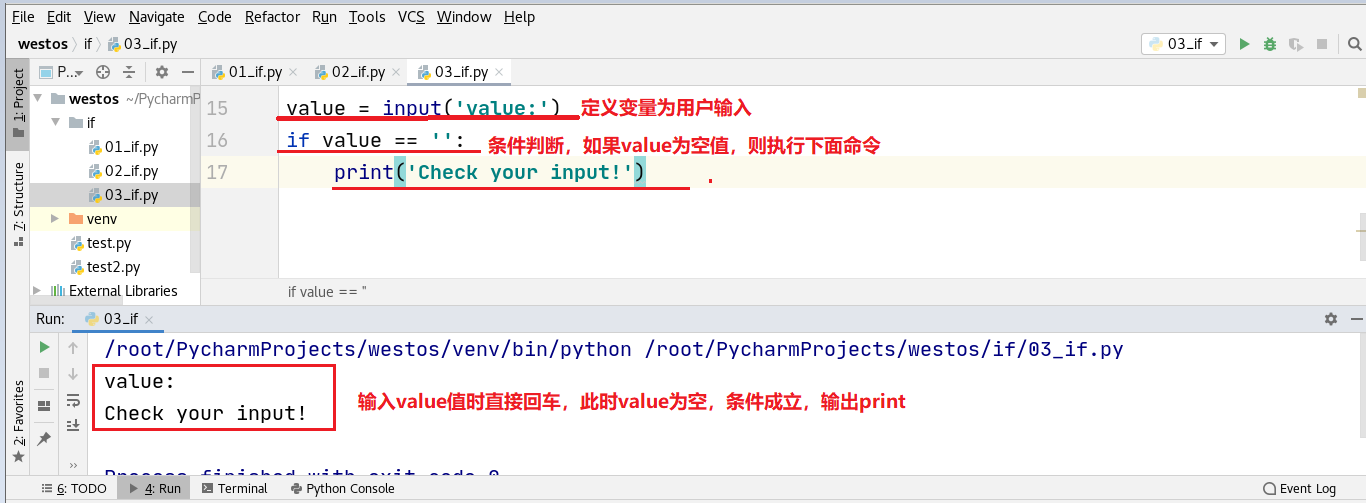
Task: Open the Edit menu
Action: (59, 17)
